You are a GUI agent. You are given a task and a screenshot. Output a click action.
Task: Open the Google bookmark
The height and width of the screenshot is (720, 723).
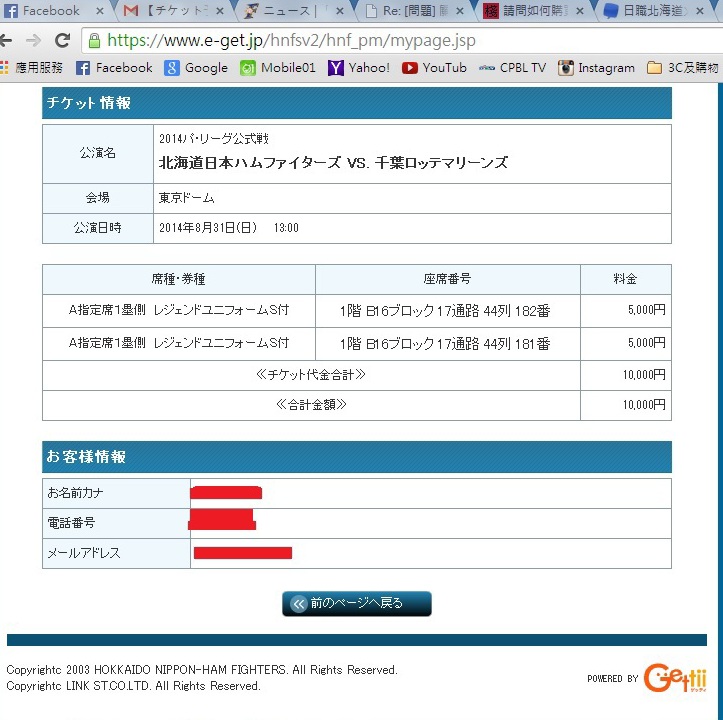point(196,68)
